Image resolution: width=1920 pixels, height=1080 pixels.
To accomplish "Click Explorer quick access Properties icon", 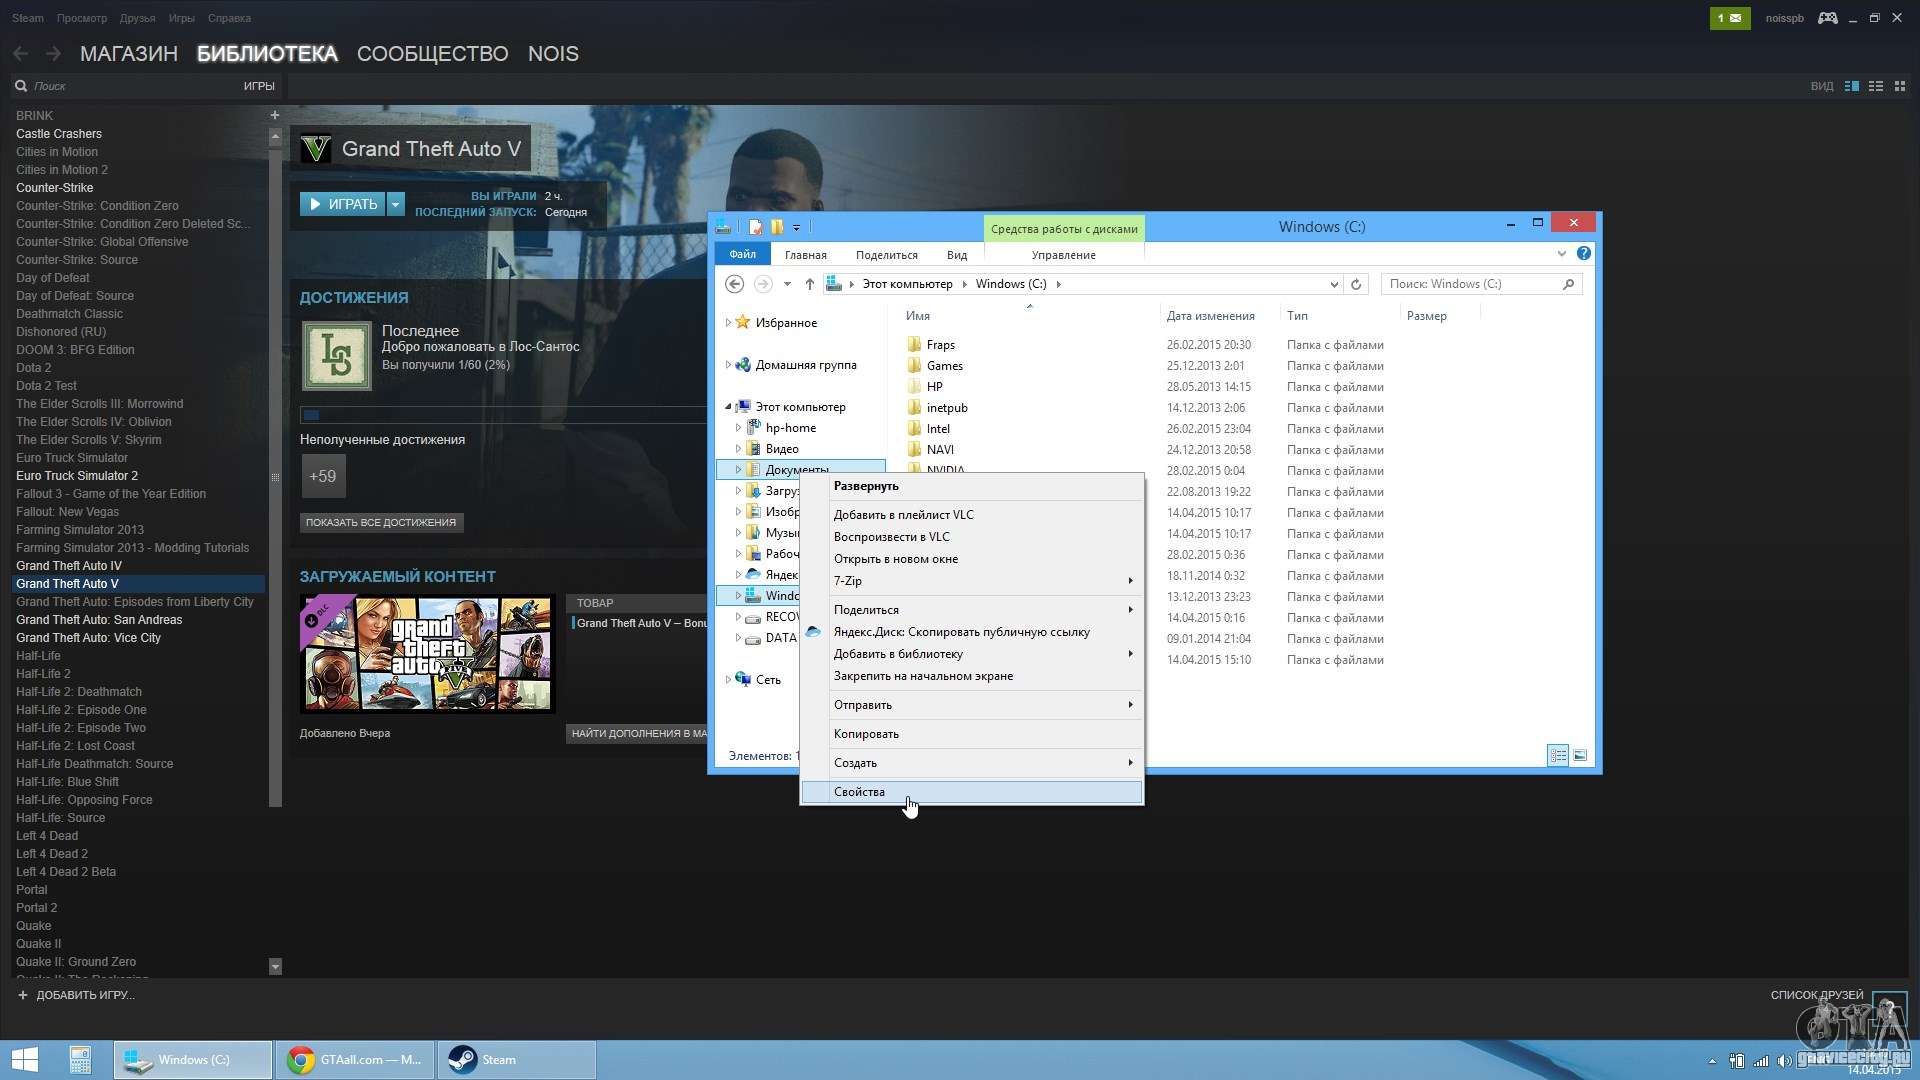I will click(x=756, y=227).
